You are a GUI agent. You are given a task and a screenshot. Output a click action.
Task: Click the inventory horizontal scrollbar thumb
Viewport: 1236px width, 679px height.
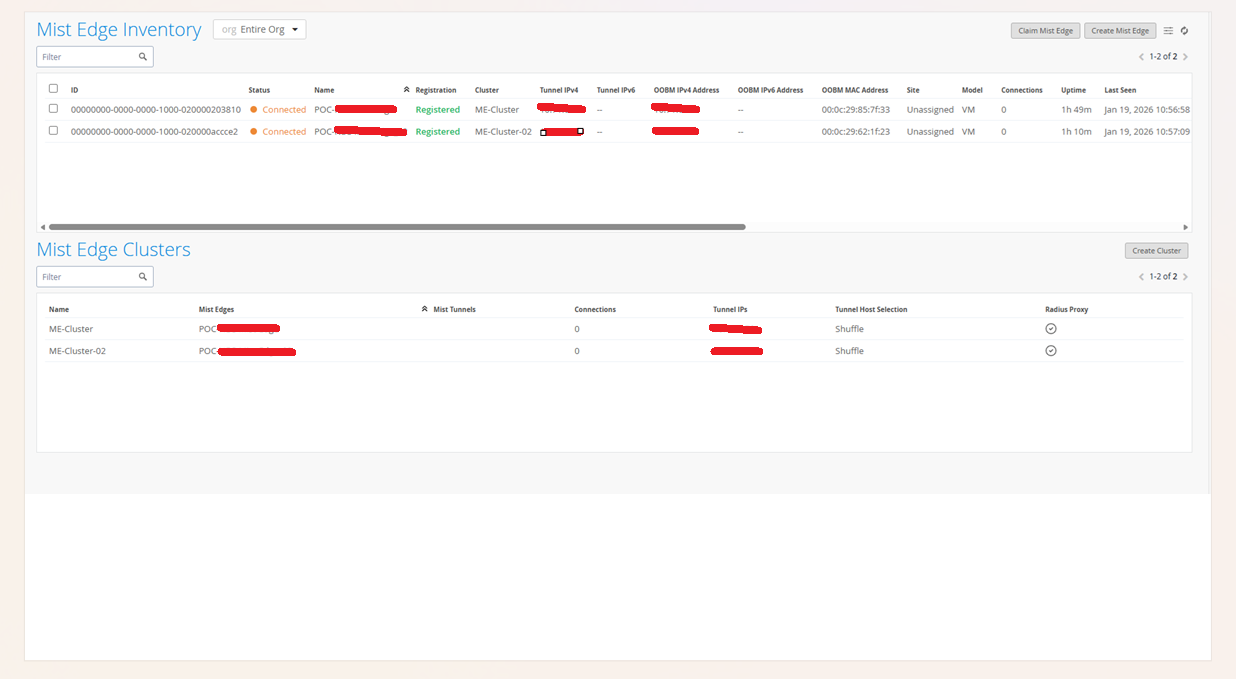397,227
